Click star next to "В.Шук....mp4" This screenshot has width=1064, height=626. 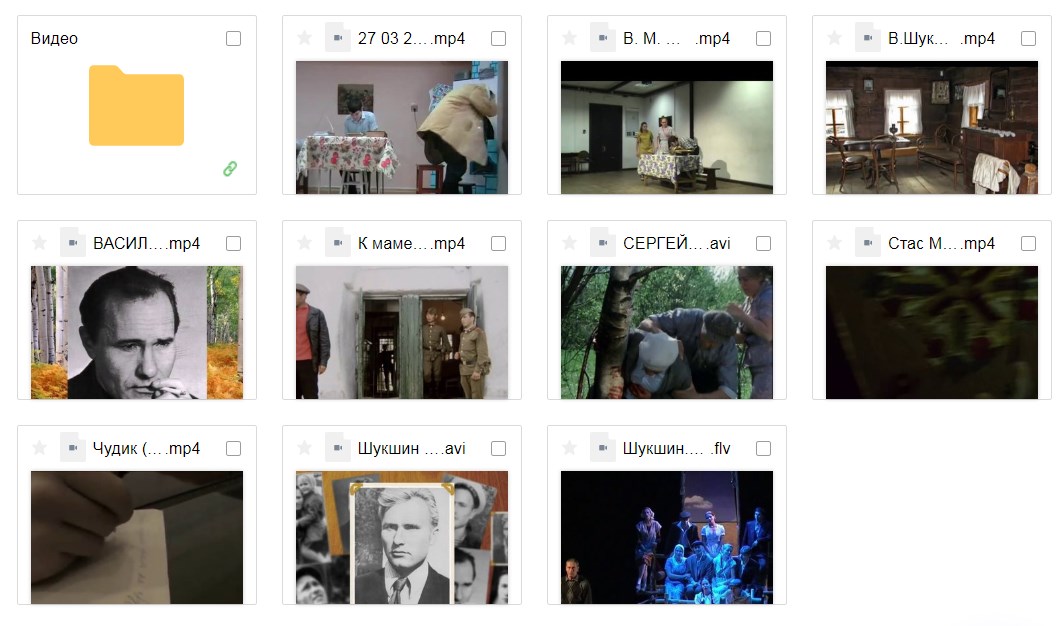coord(835,38)
